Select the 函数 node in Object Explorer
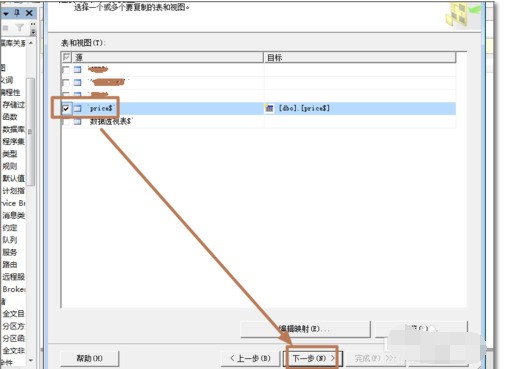This screenshot has height=369, width=505. [10, 117]
